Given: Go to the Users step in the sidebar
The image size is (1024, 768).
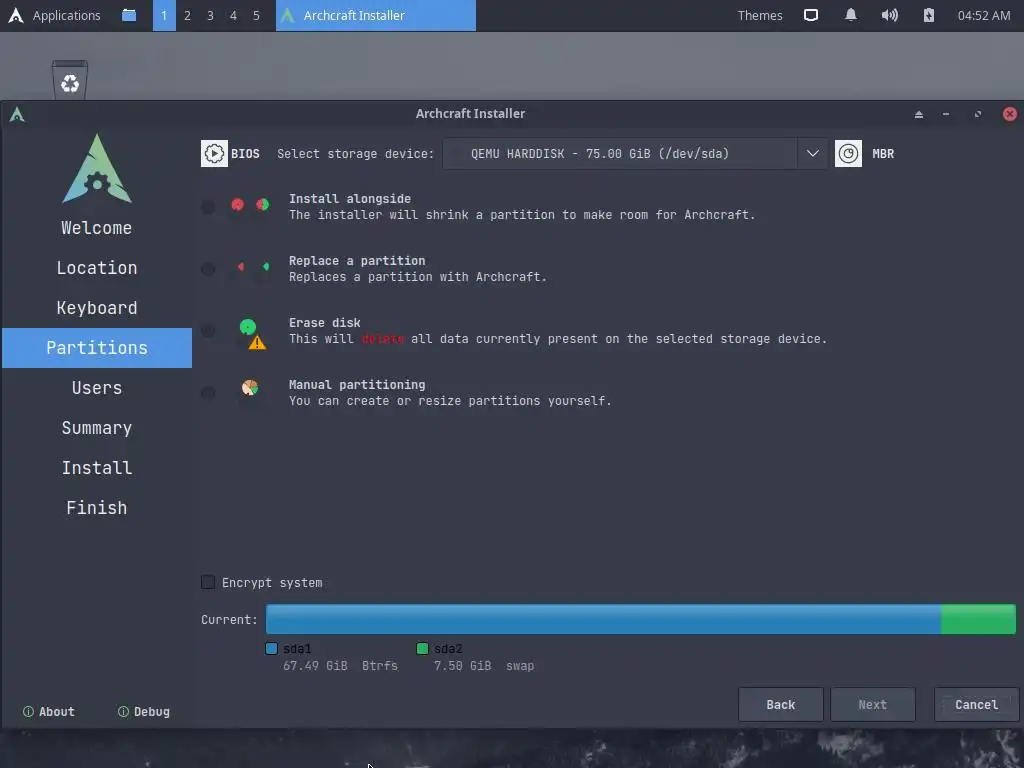Looking at the screenshot, I should click(x=97, y=388).
